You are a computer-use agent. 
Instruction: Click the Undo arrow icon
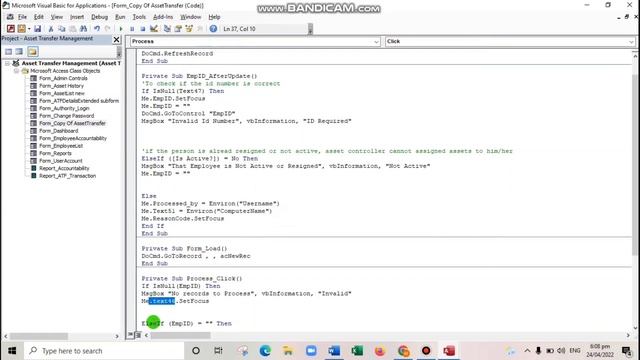(97, 29)
